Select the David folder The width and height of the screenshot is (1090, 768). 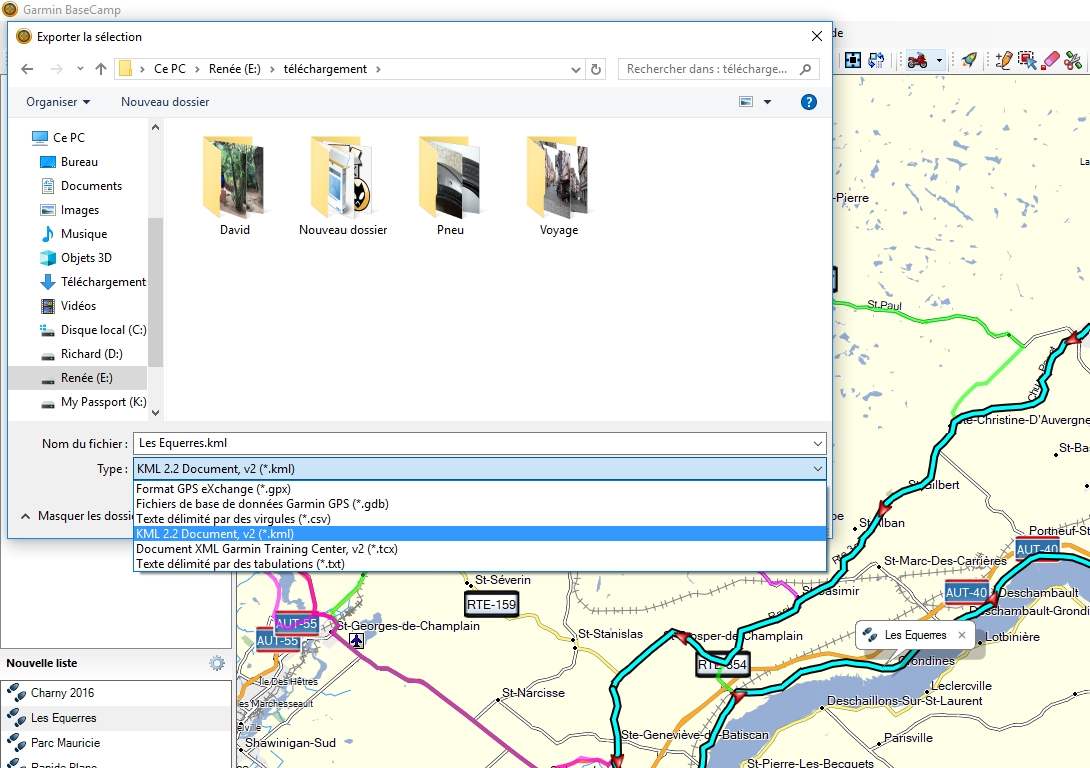(x=235, y=186)
